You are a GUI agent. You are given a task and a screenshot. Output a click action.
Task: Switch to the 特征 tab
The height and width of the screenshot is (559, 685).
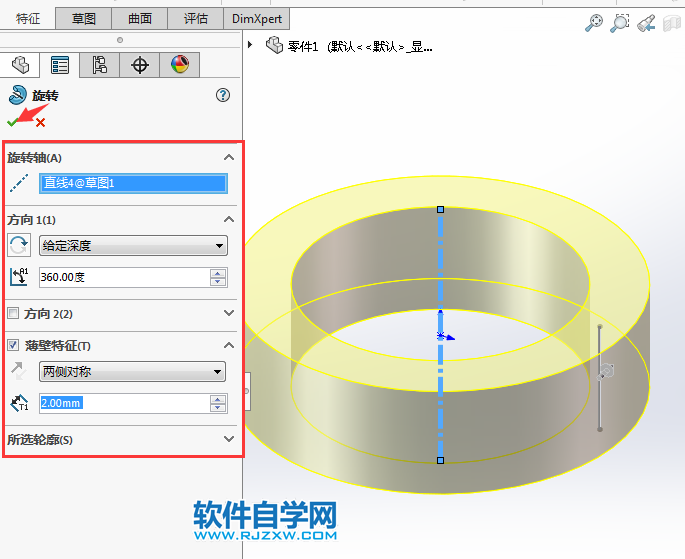pyautogui.click(x=28, y=19)
